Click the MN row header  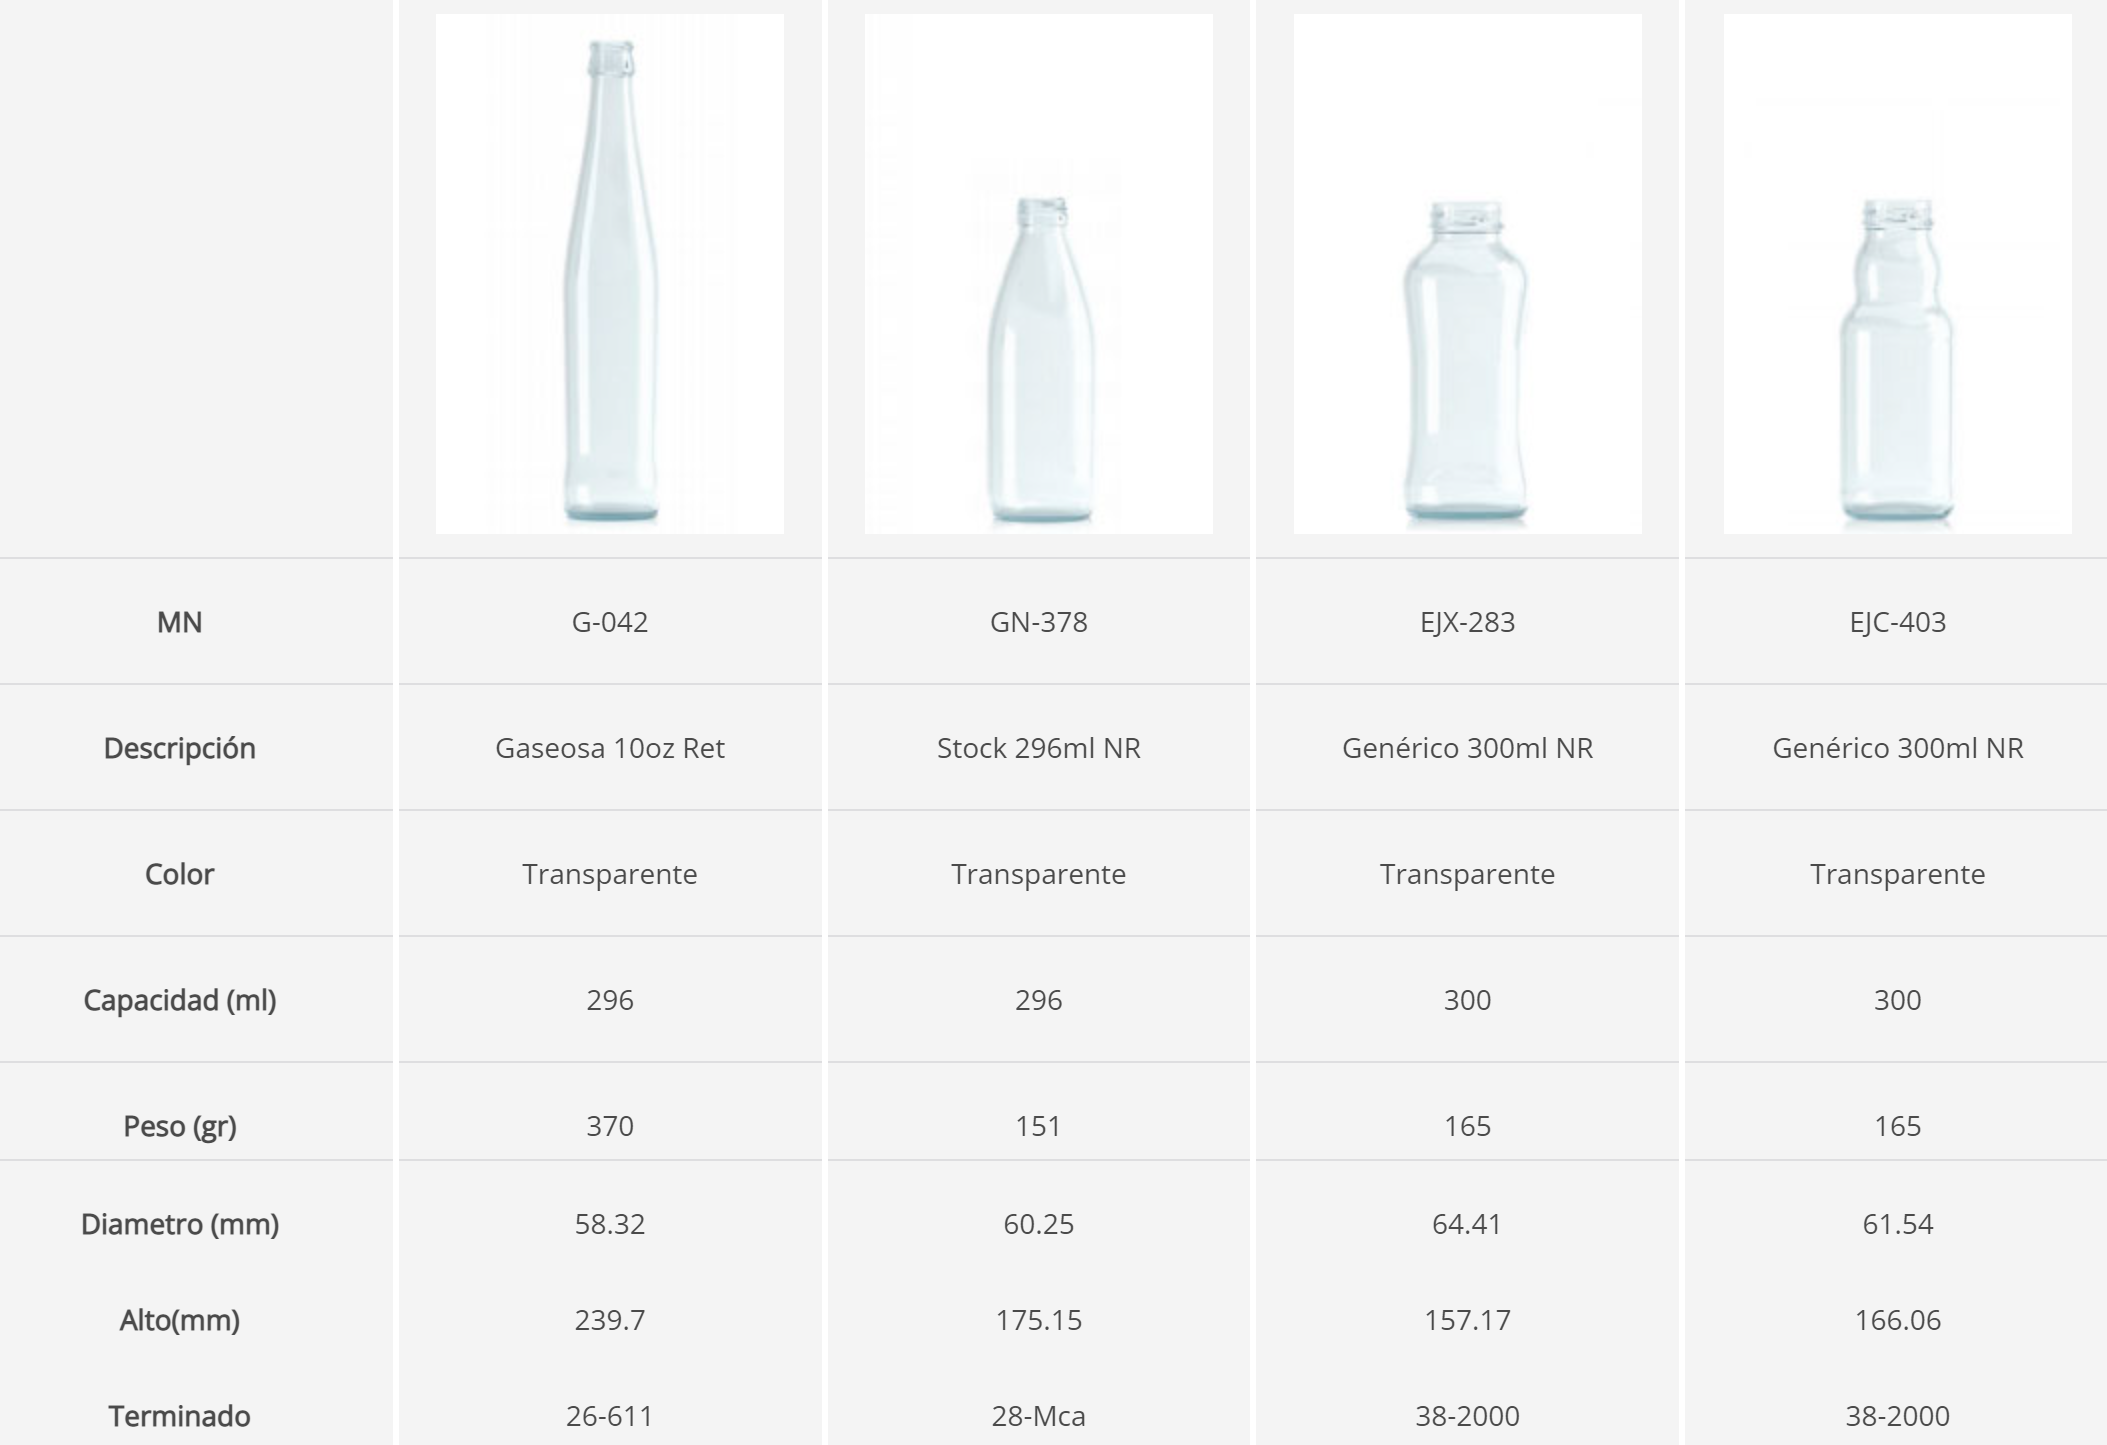(x=180, y=622)
